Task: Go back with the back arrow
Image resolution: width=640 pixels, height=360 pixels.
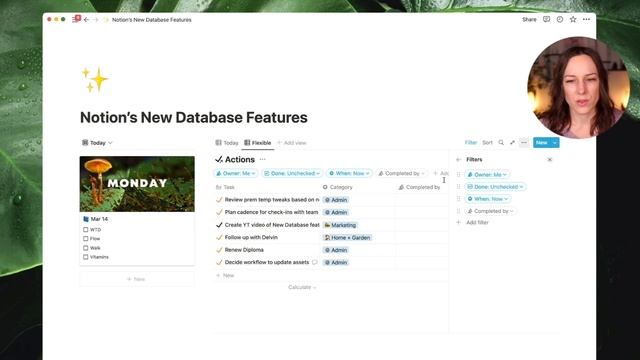Action: [86, 20]
